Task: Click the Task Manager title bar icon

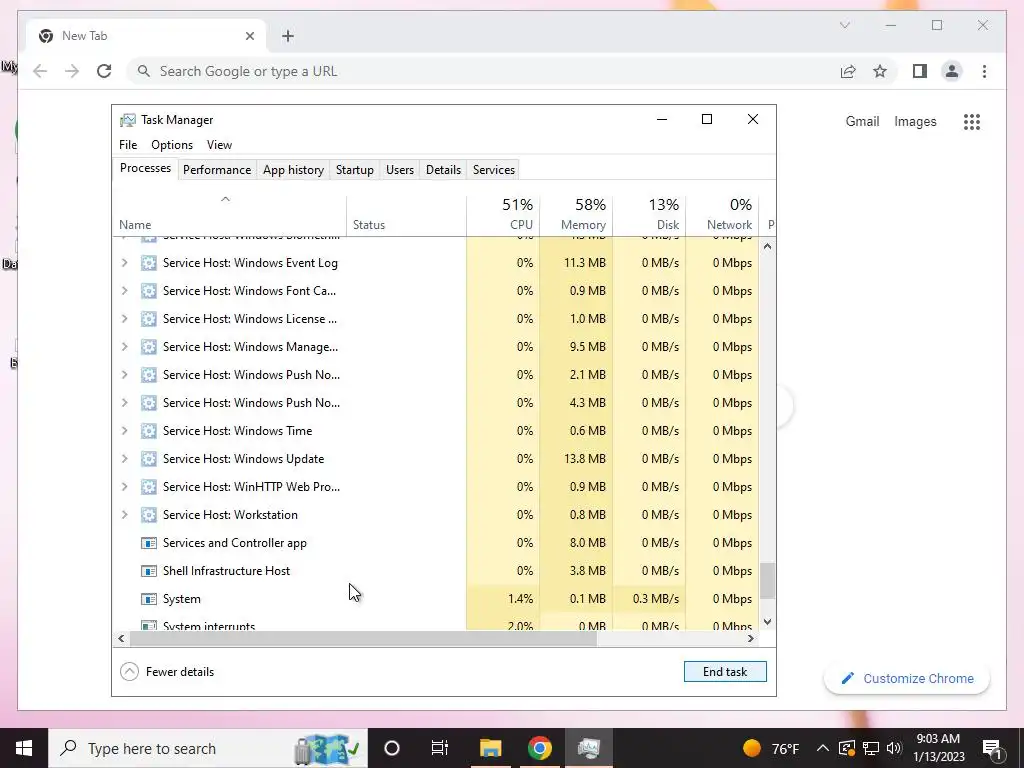Action: [128, 120]
